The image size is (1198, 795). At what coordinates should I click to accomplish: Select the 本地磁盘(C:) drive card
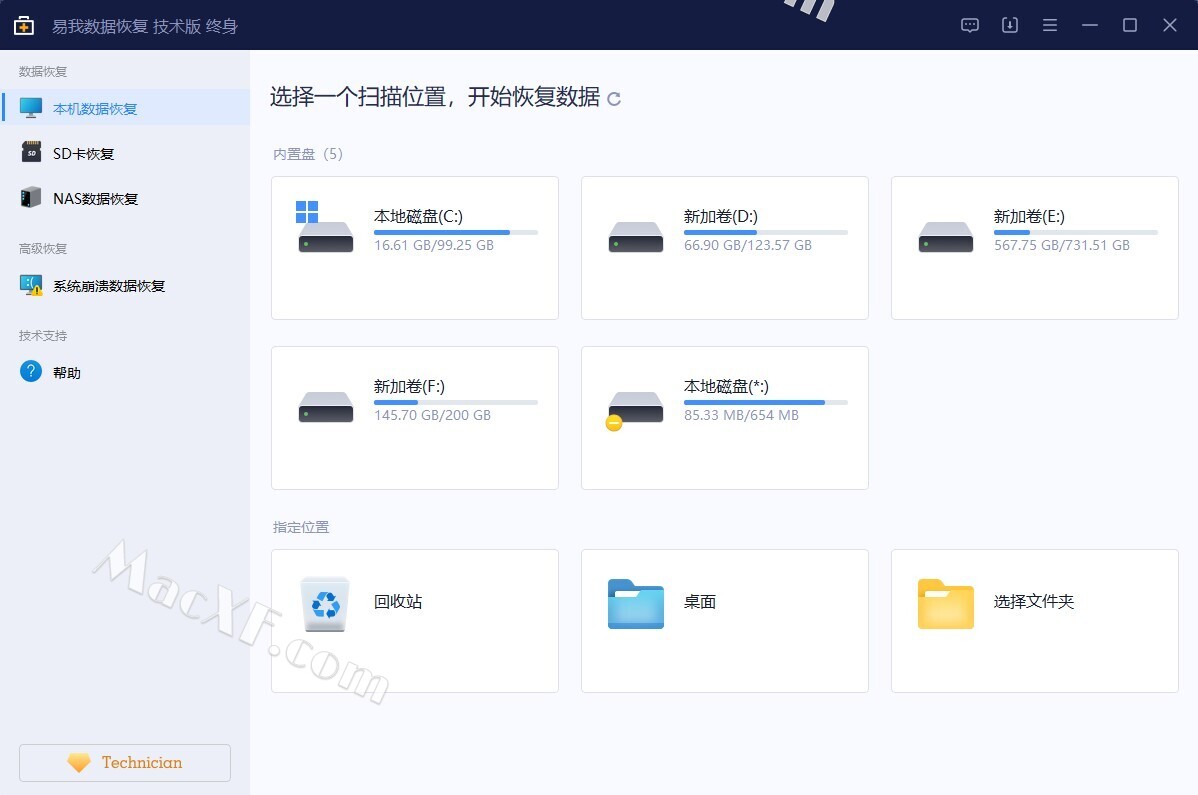click(x=415, y=248)
